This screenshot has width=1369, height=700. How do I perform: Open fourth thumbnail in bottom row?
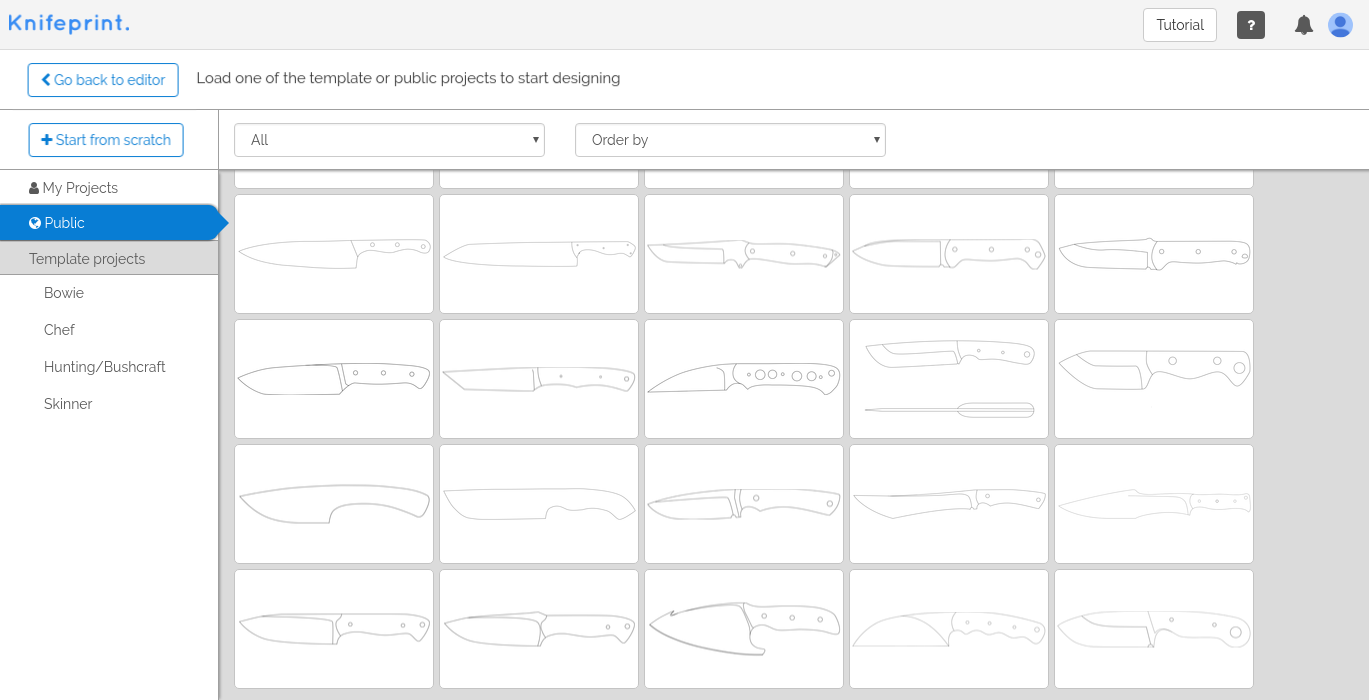coord(949,629)
